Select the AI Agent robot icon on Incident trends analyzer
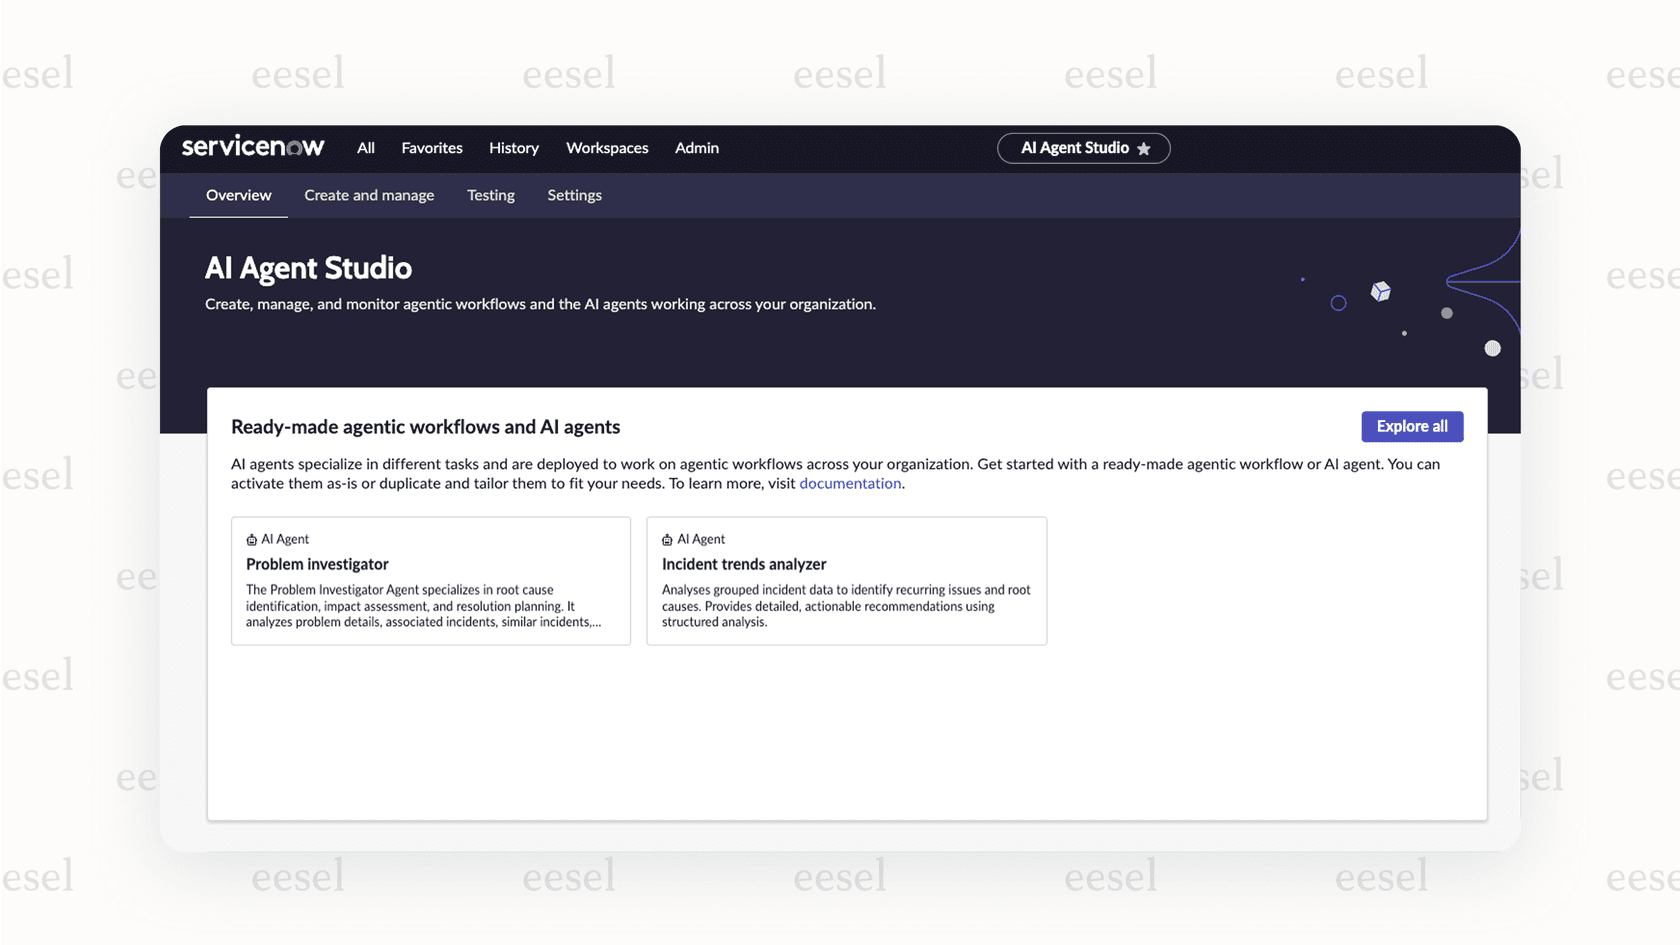 point(666,538)
